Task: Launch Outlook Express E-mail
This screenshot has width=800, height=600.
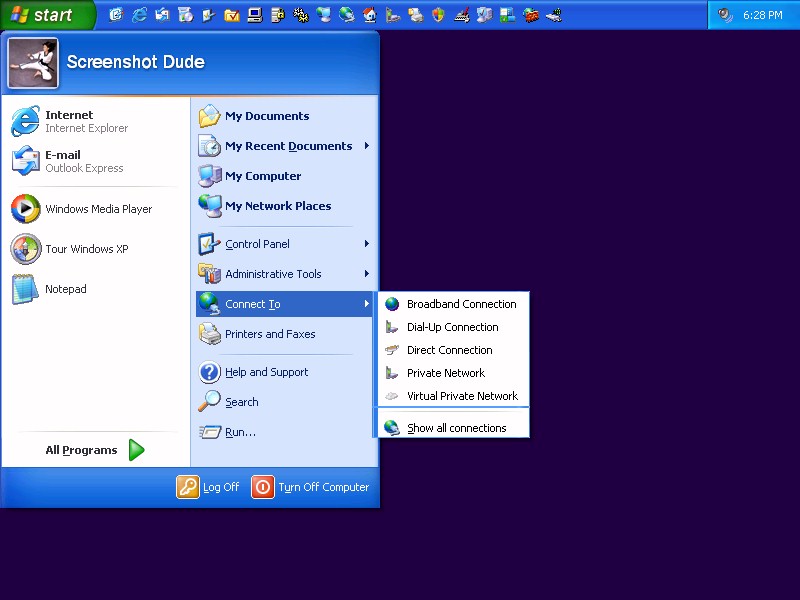Action: click(x=70, y=161)
